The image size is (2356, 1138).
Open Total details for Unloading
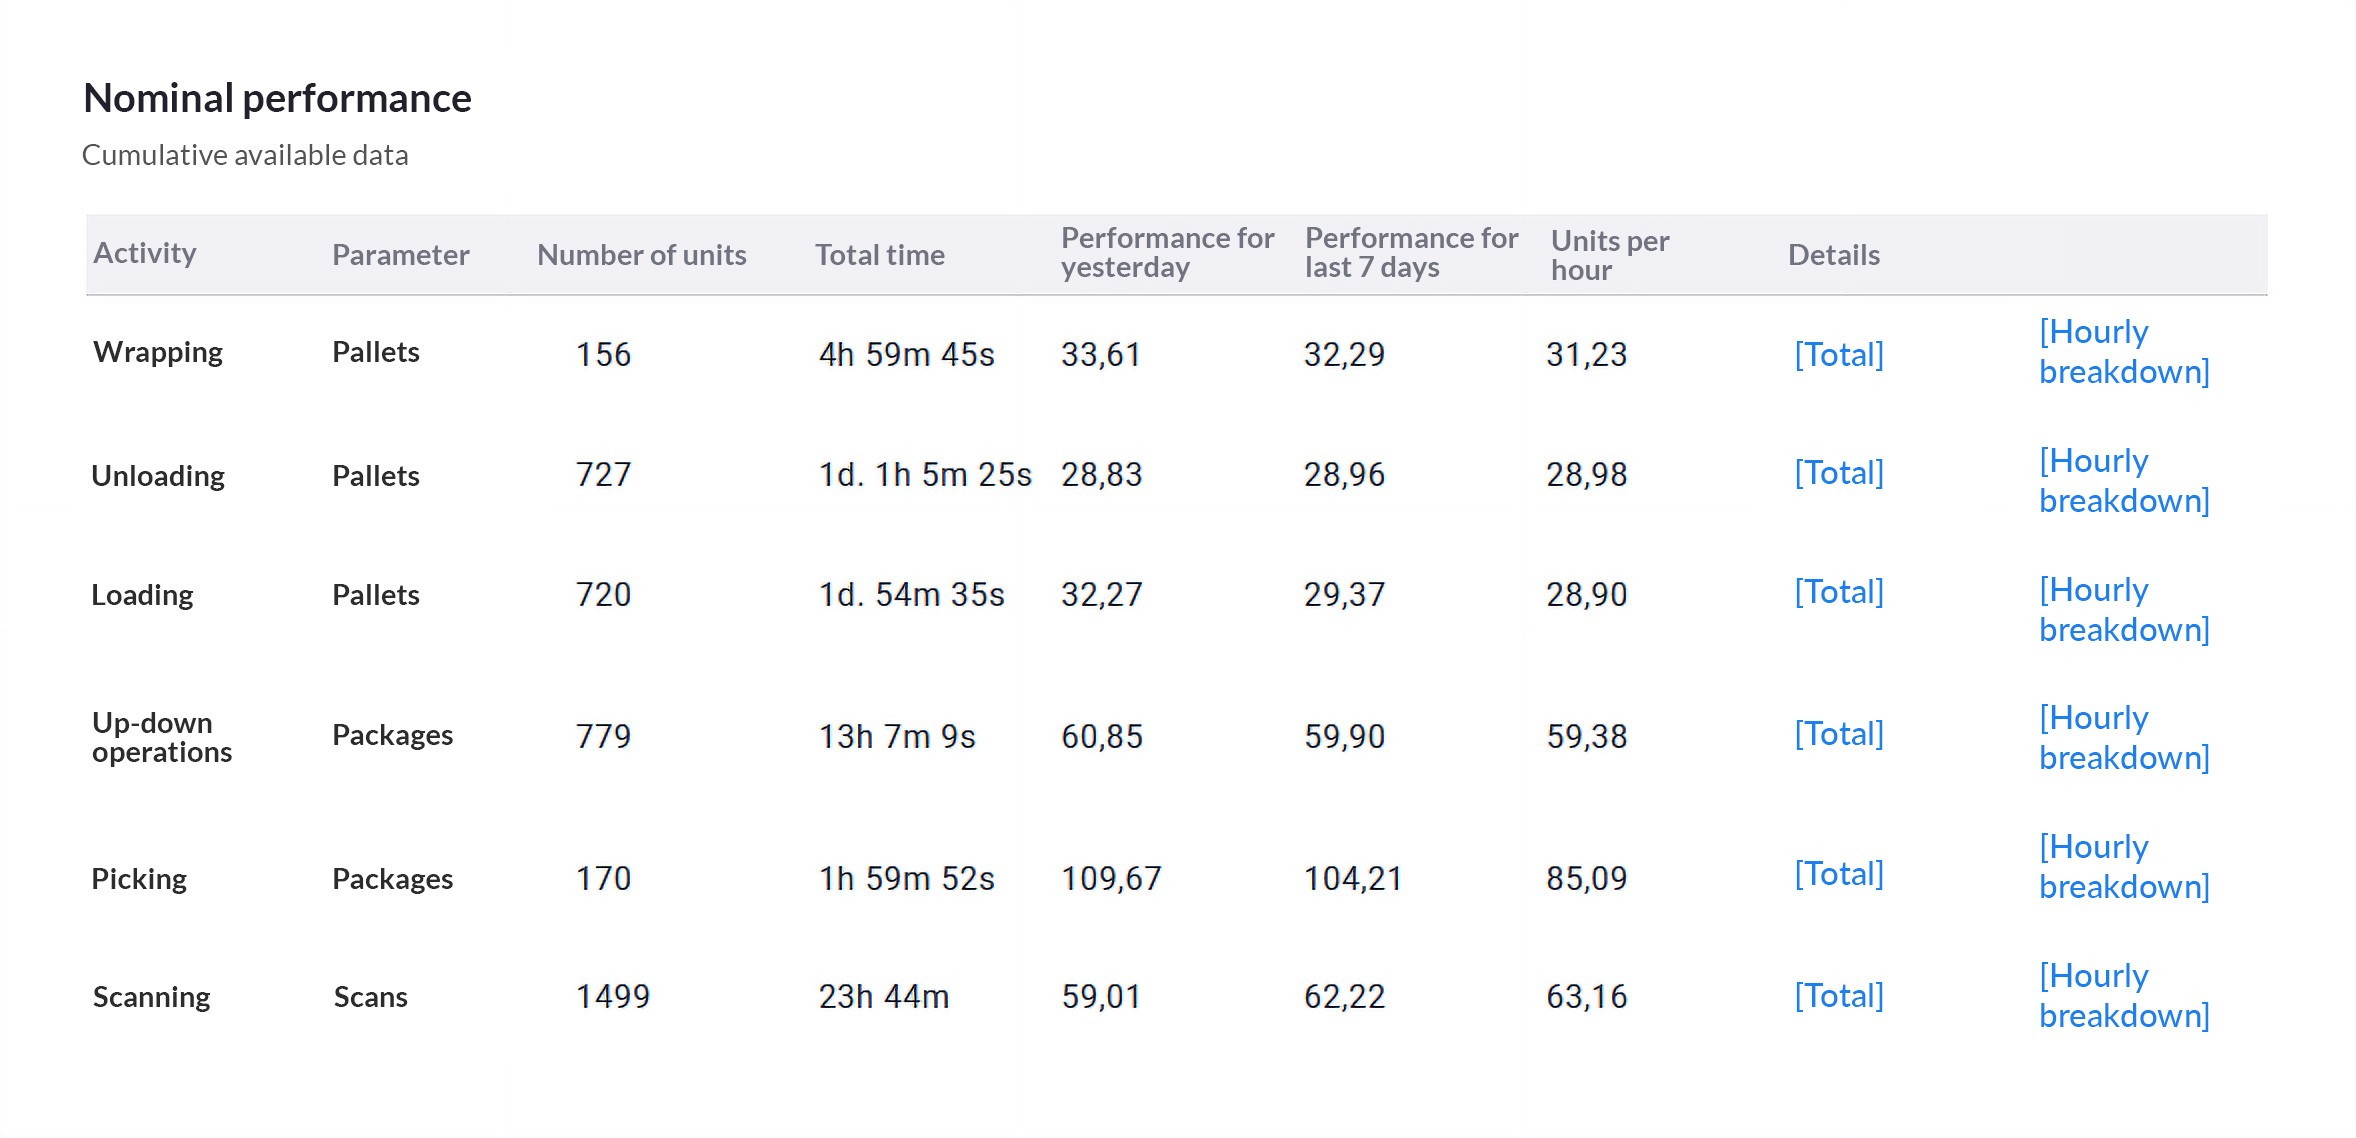(x=1838, y=473)
